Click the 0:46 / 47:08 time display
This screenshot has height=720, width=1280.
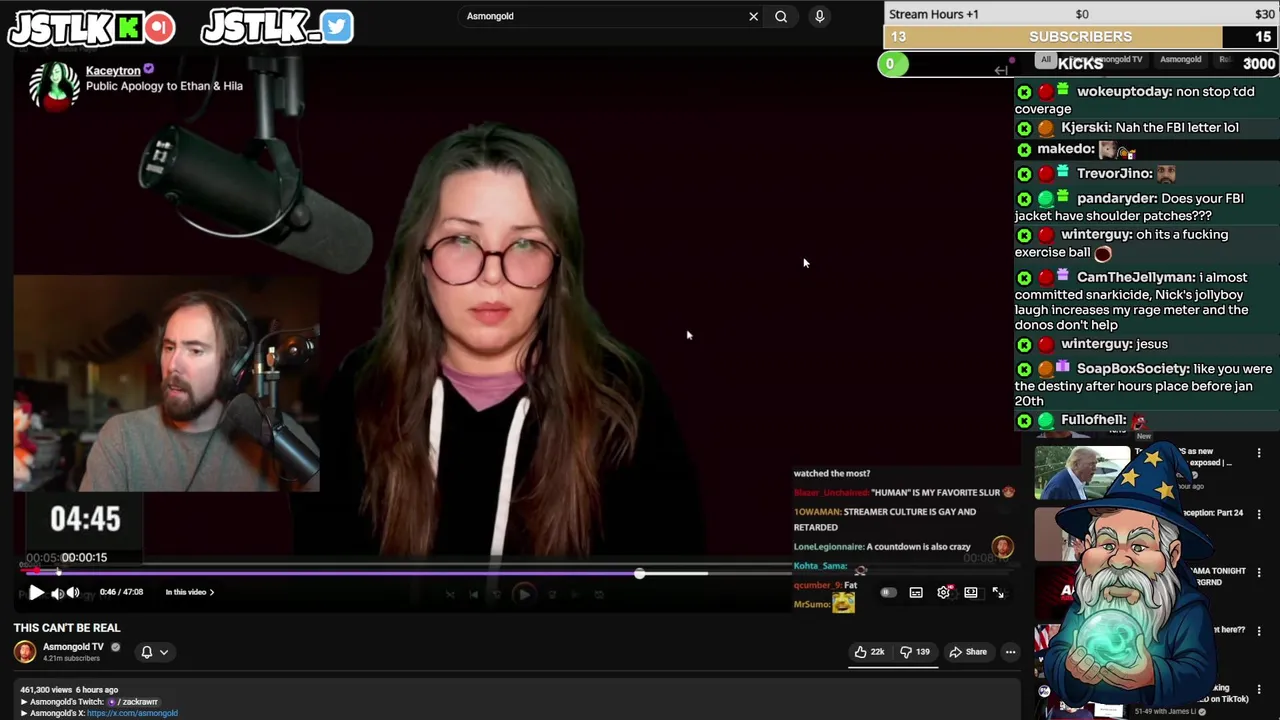pyautogui.click(x=121, y=592)
